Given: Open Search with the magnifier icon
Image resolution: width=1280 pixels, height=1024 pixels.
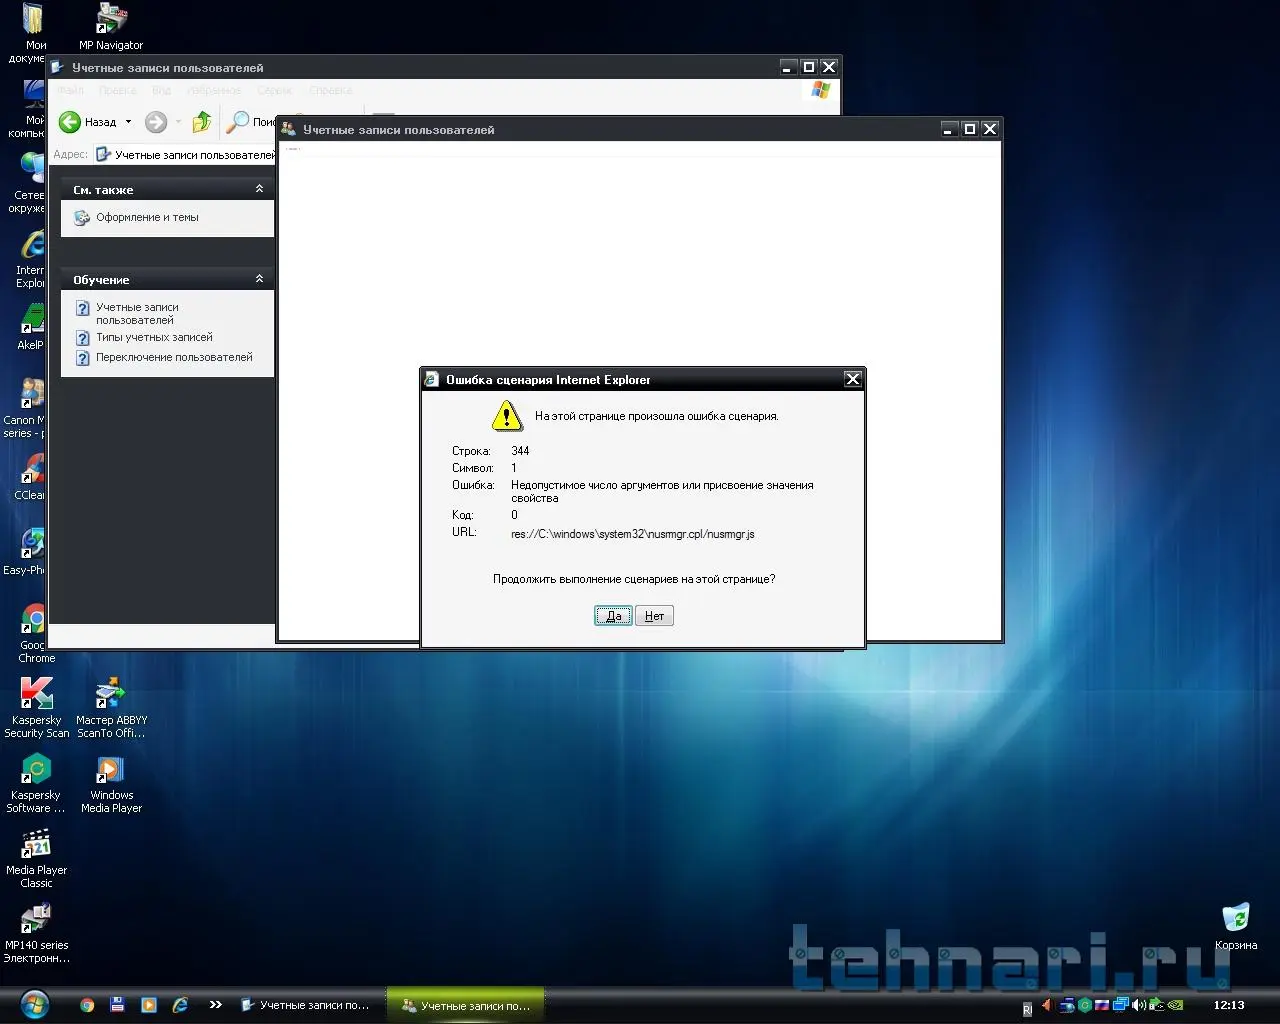Looking at the screenshot, I should (238, 122).
